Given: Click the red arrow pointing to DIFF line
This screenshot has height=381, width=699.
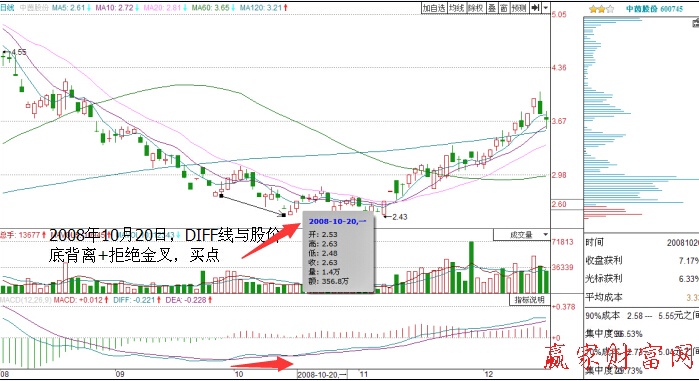Looking at the screenshot, I should tap(262, 365).
